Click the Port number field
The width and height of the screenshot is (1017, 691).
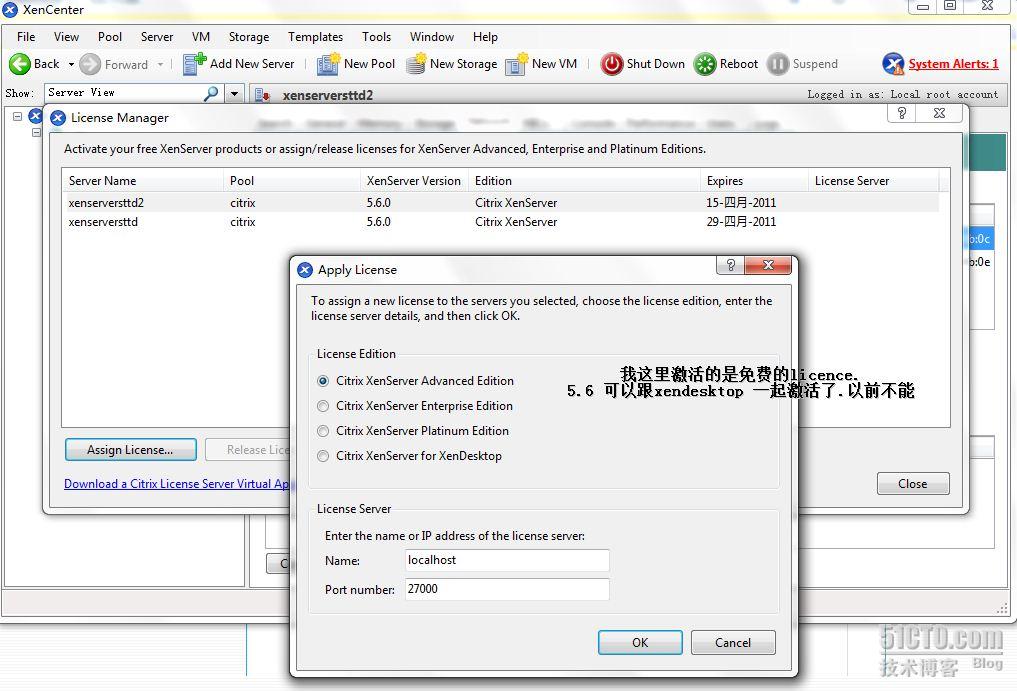click(507, 589)
